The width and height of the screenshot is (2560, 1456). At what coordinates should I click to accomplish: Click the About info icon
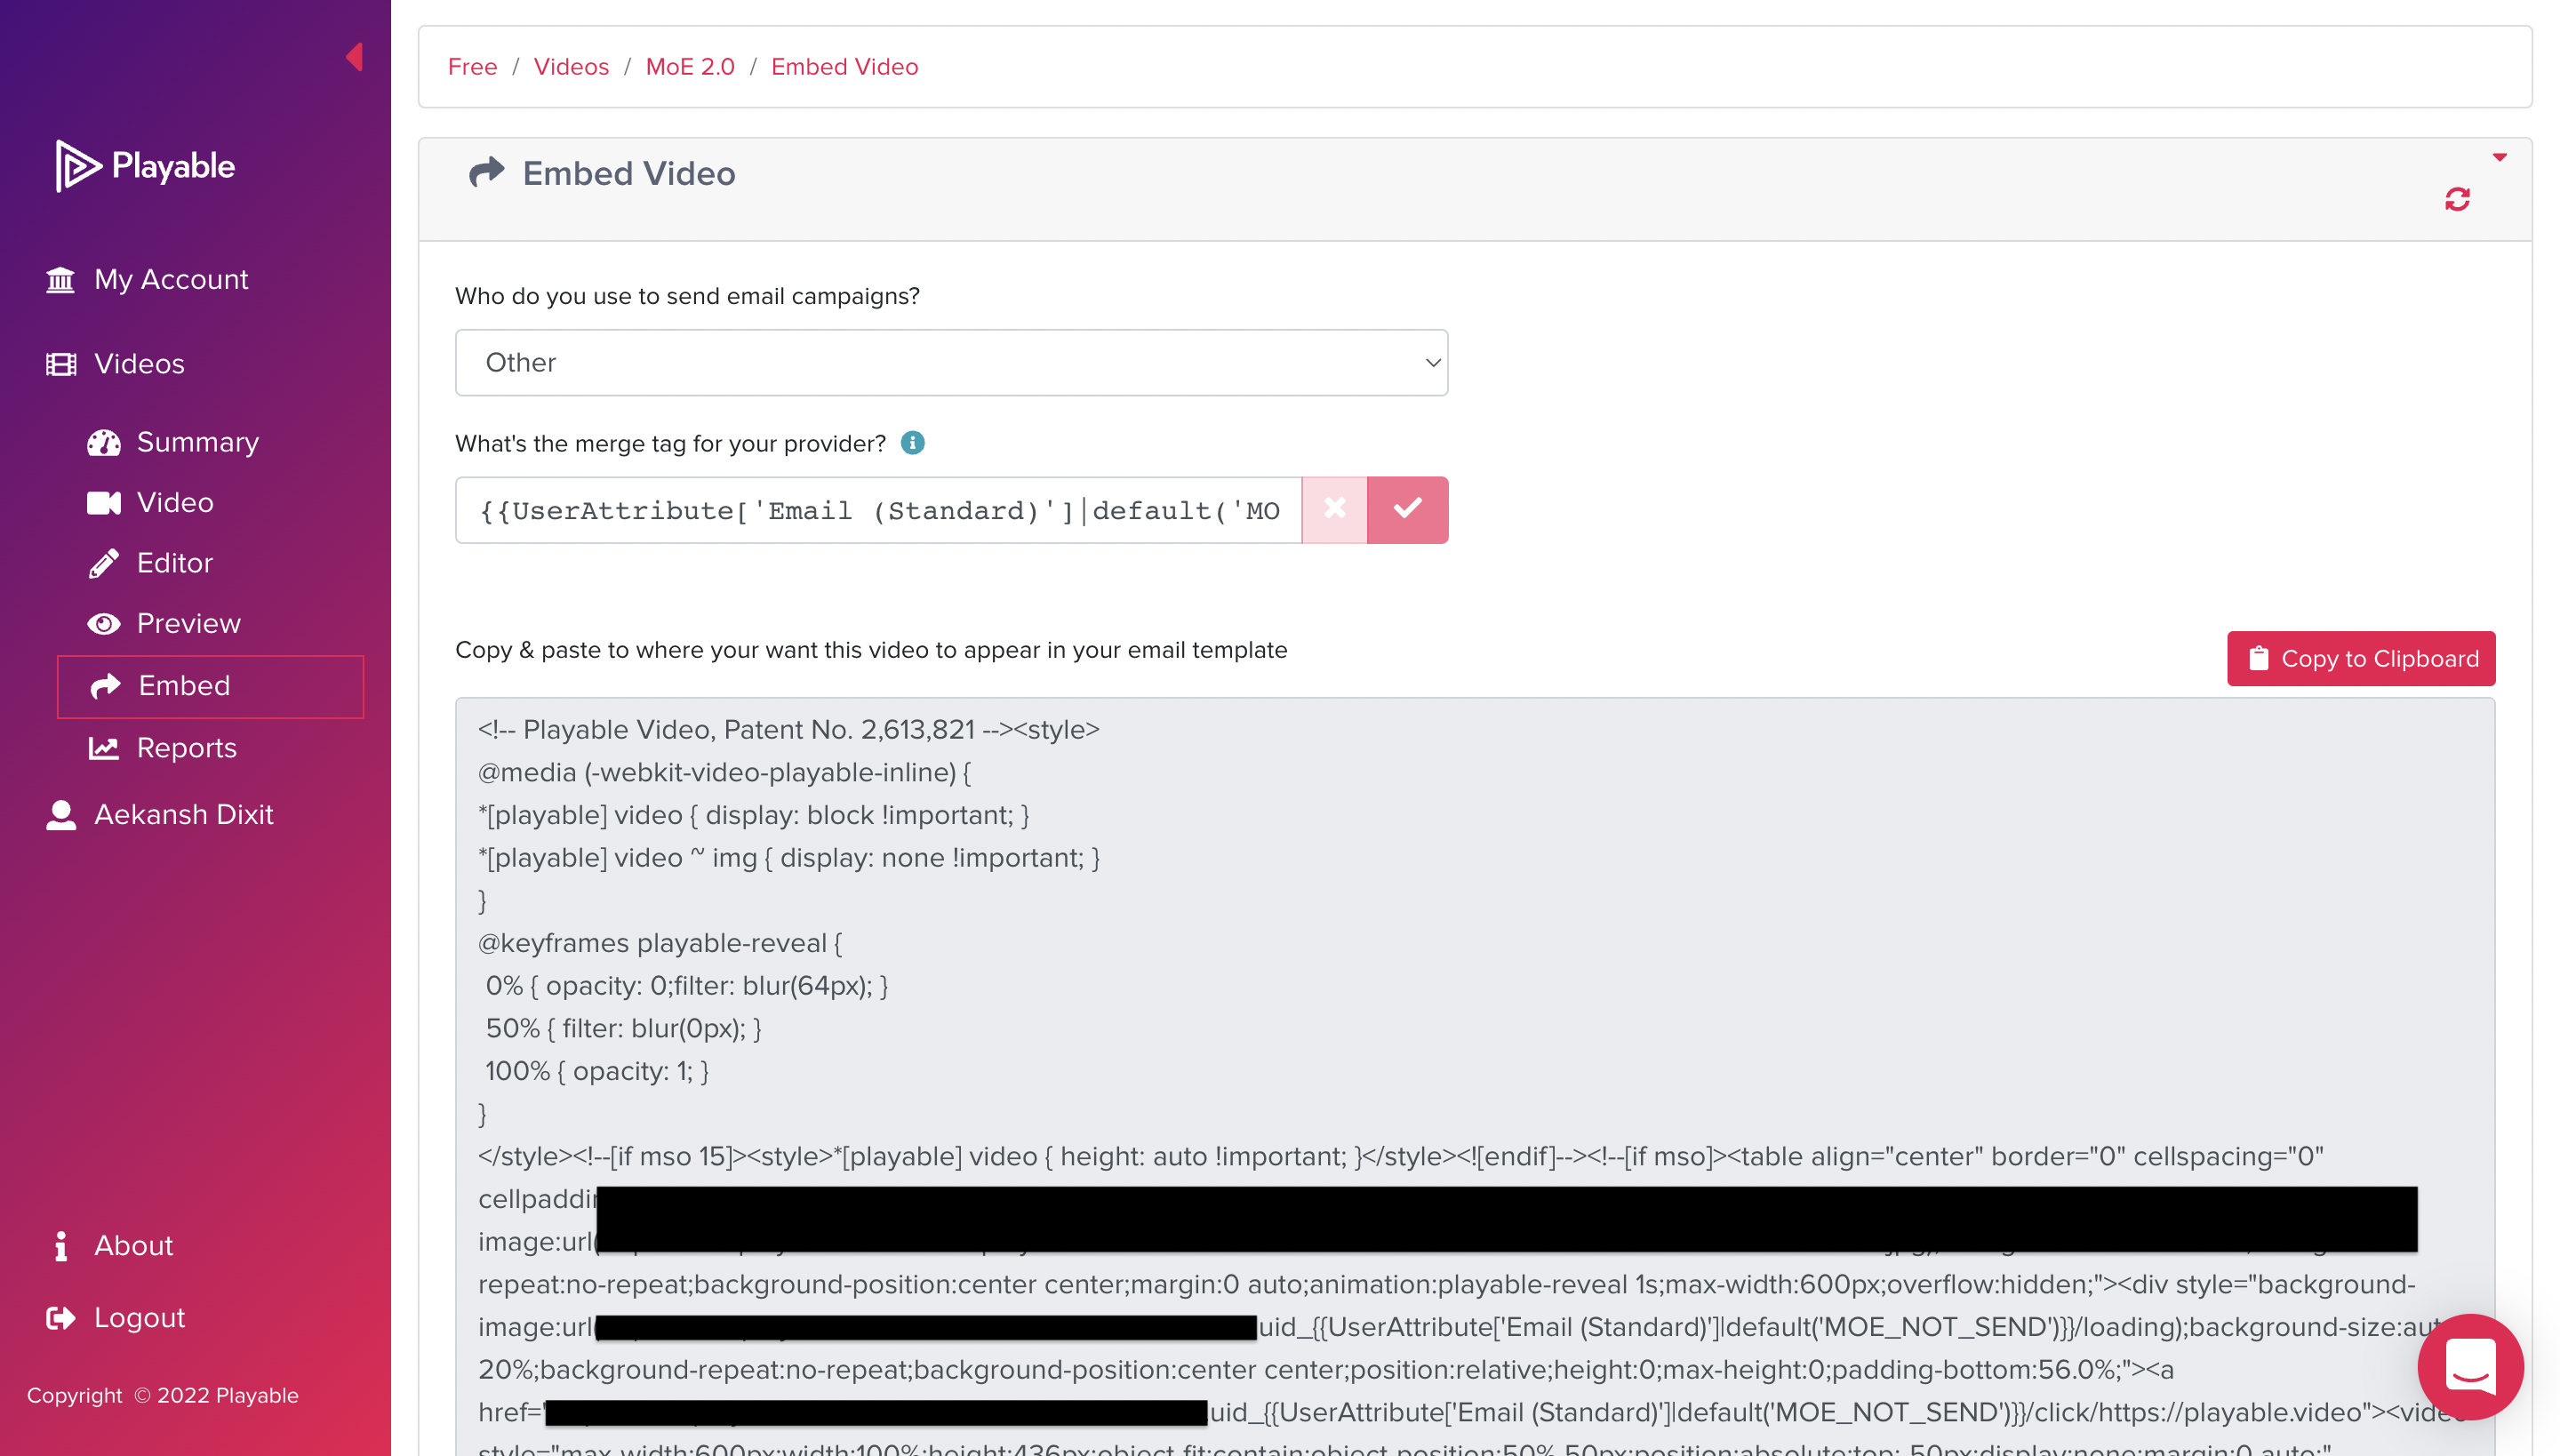61,1246
